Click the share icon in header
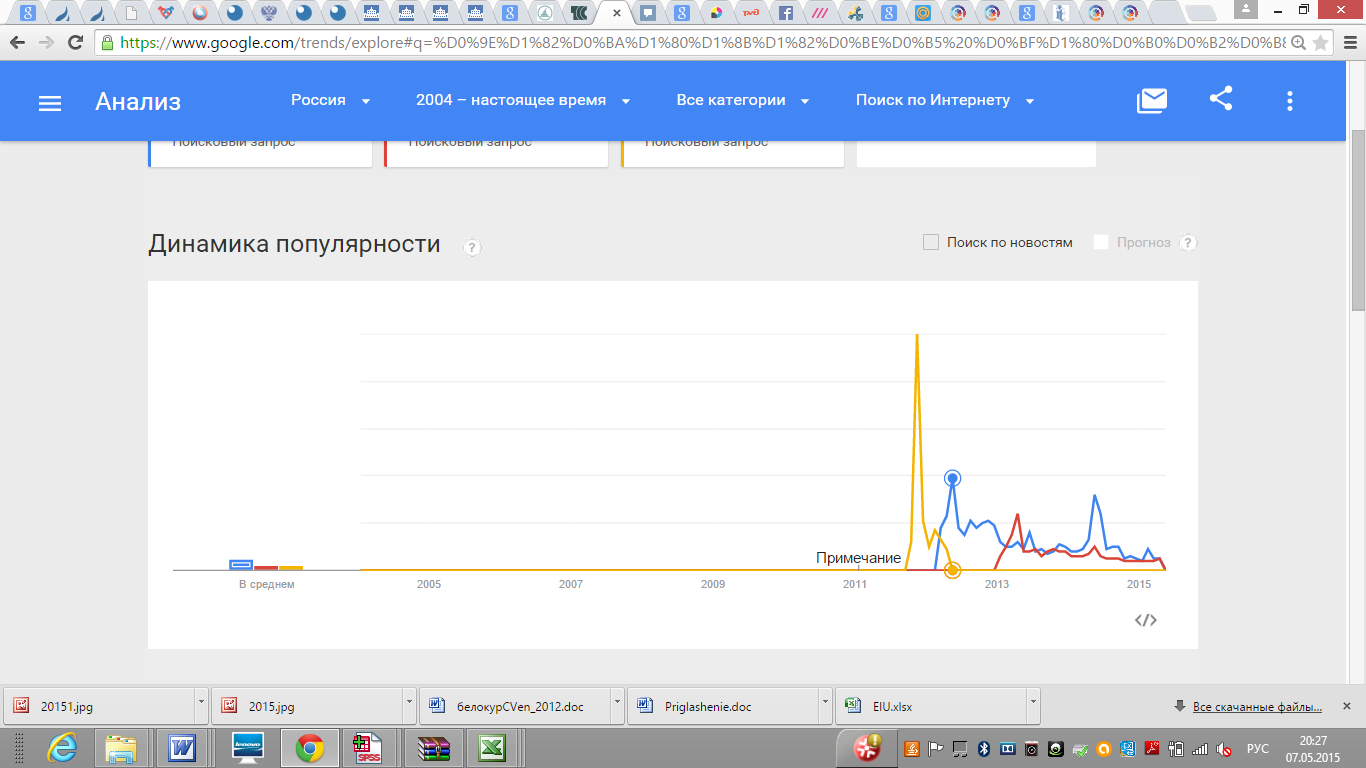1366x768 pixels. pos(1221,99)
